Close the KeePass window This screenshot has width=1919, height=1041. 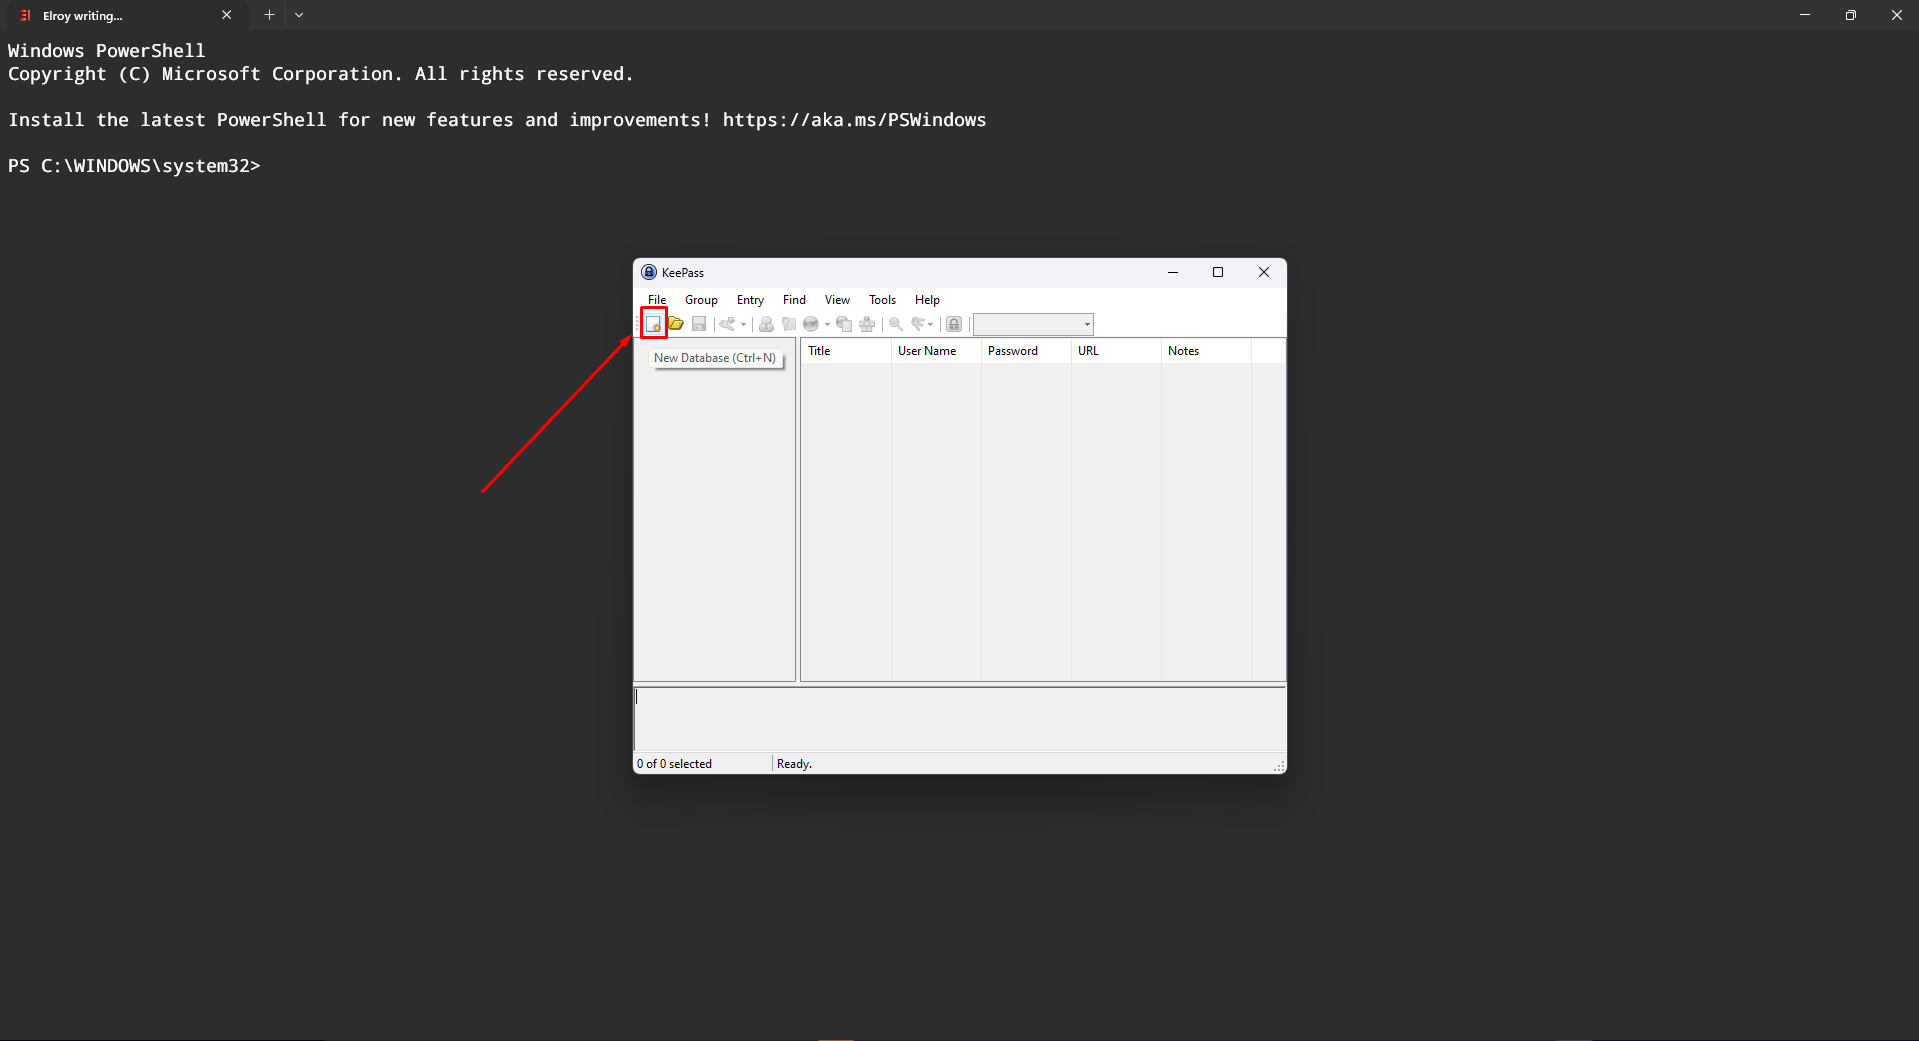1264,272
